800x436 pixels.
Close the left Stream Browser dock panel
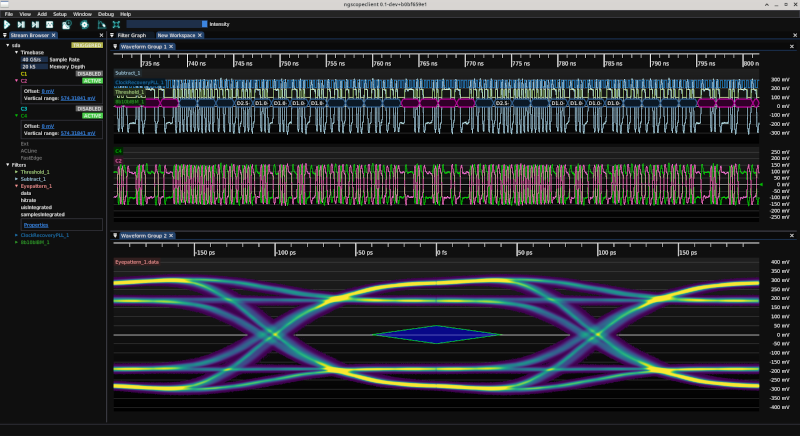pyautogui.click(x=101, y=35)
